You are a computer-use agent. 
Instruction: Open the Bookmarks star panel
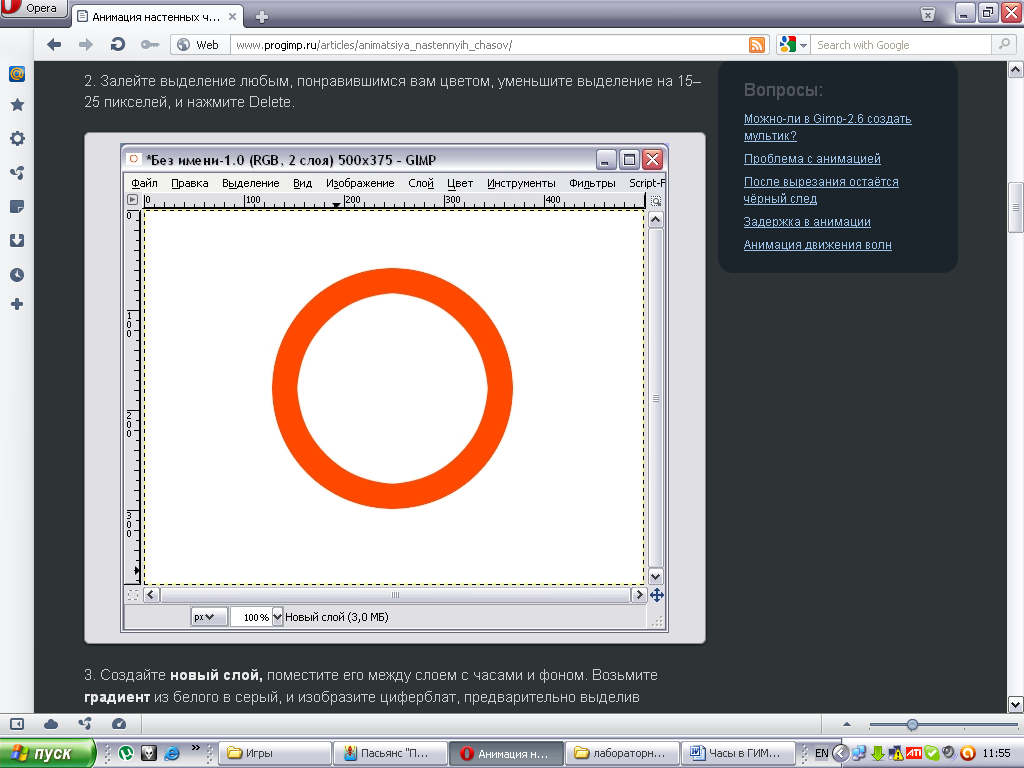[18, 104]
